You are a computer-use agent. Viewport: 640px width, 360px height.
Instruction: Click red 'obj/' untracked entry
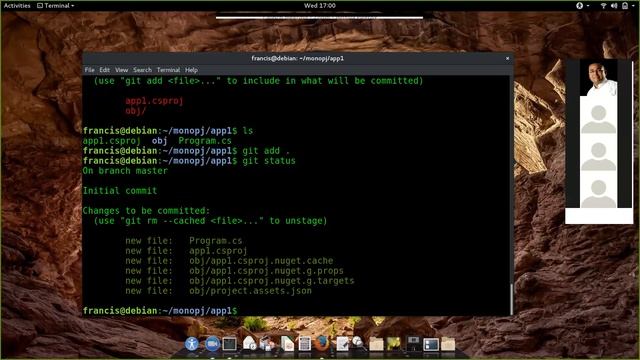(x=136, y=111)
